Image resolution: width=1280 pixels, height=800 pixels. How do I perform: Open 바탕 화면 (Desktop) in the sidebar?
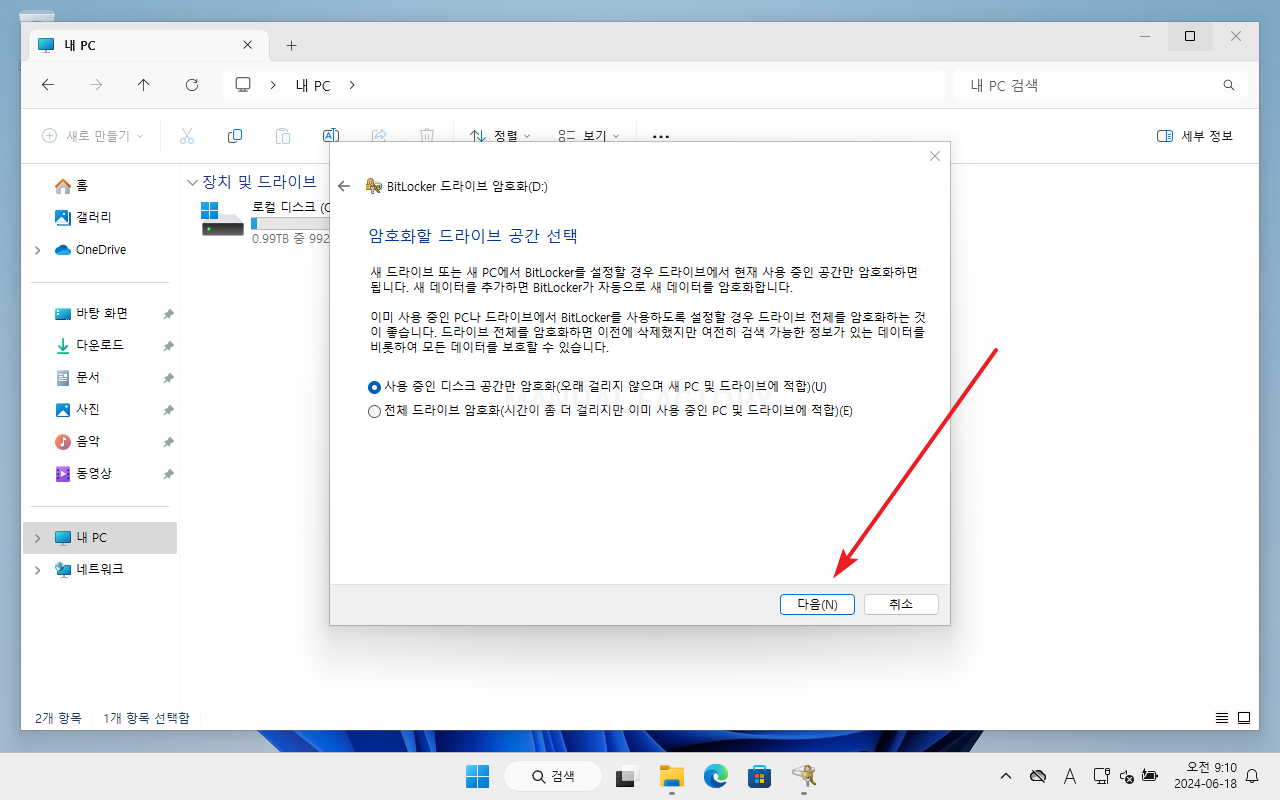99,313
